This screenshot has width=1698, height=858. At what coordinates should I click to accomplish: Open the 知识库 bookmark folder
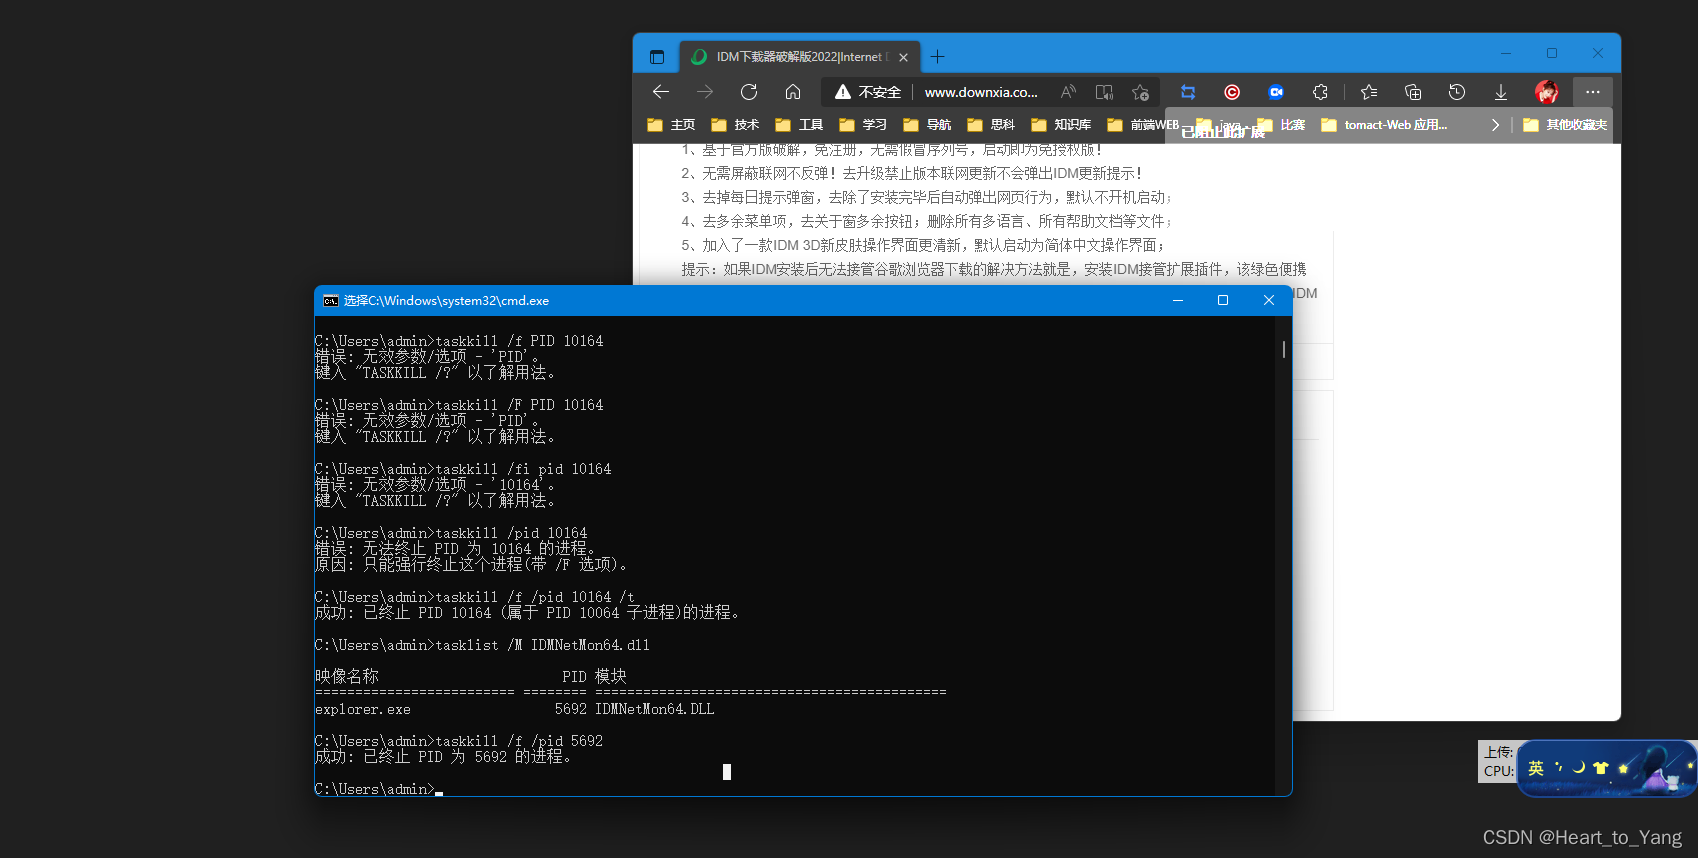click(x=1061, y=125)
